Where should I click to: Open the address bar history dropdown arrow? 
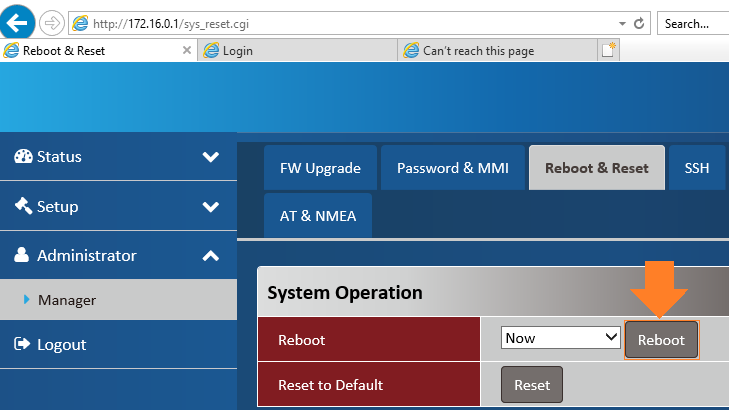(x=621, y=23)
